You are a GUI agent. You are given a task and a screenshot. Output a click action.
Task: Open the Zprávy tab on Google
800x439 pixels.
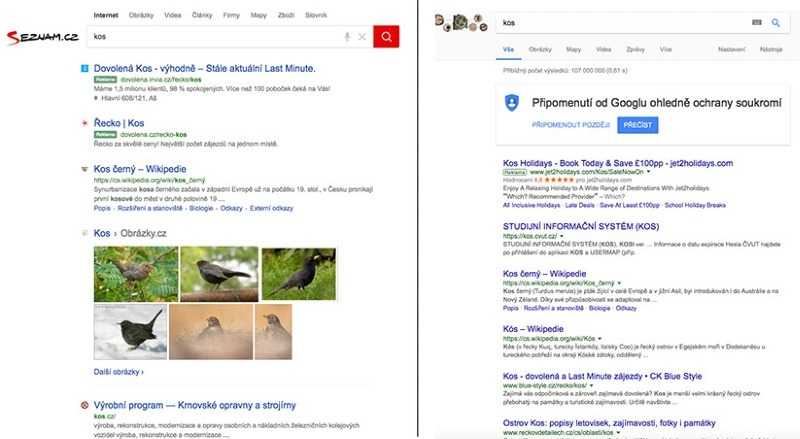click(636, 50)
